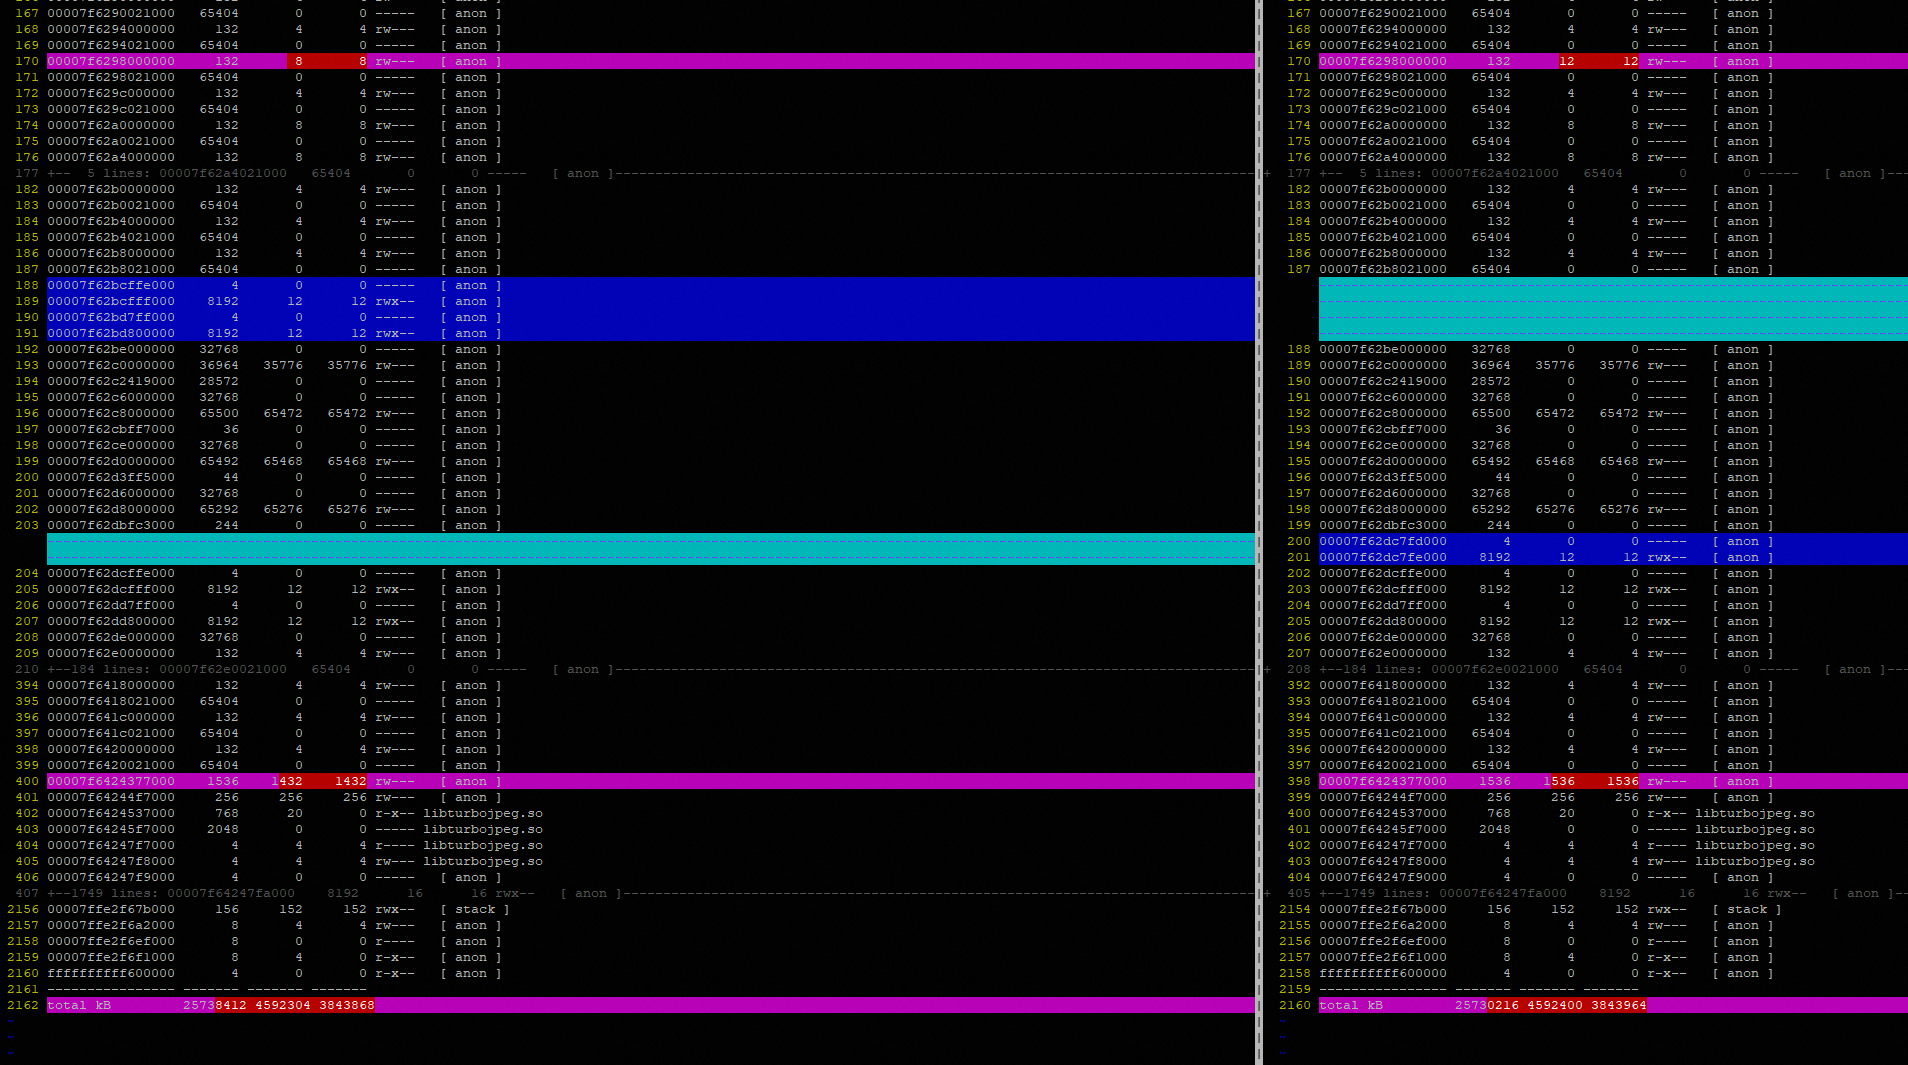
Task: Unfold the 1749-lines fold in the left pane
Action: pos(650,893)
